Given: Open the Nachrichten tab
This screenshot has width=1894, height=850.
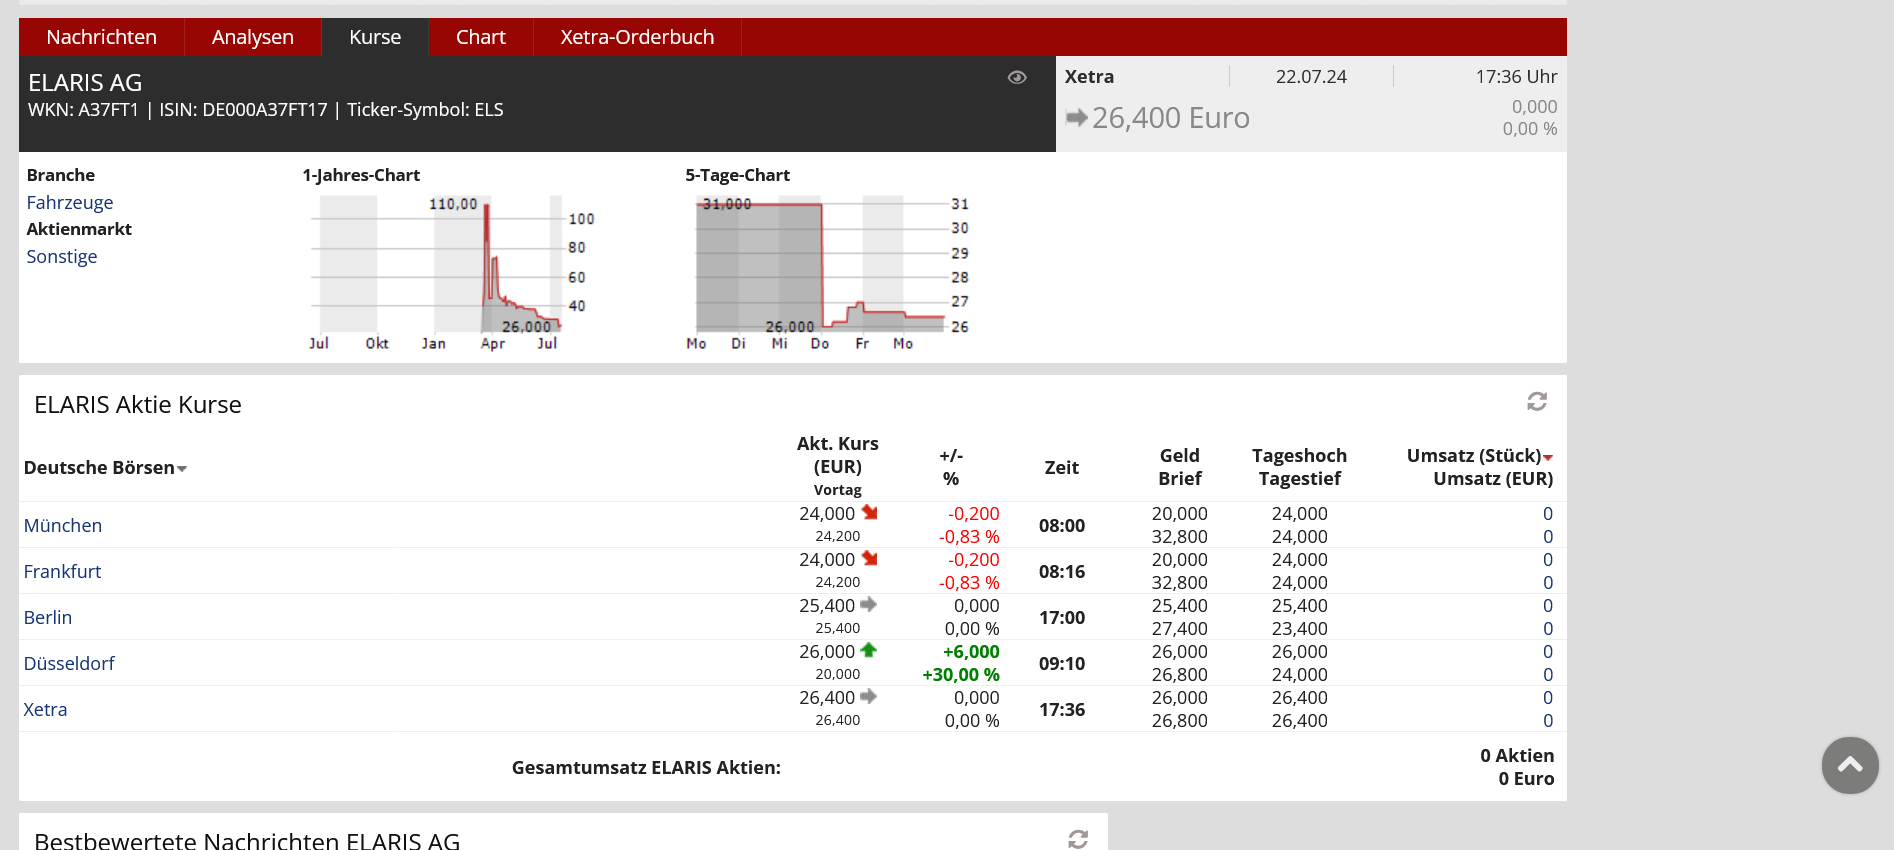Looking at the screenshot, I should 101,37.
